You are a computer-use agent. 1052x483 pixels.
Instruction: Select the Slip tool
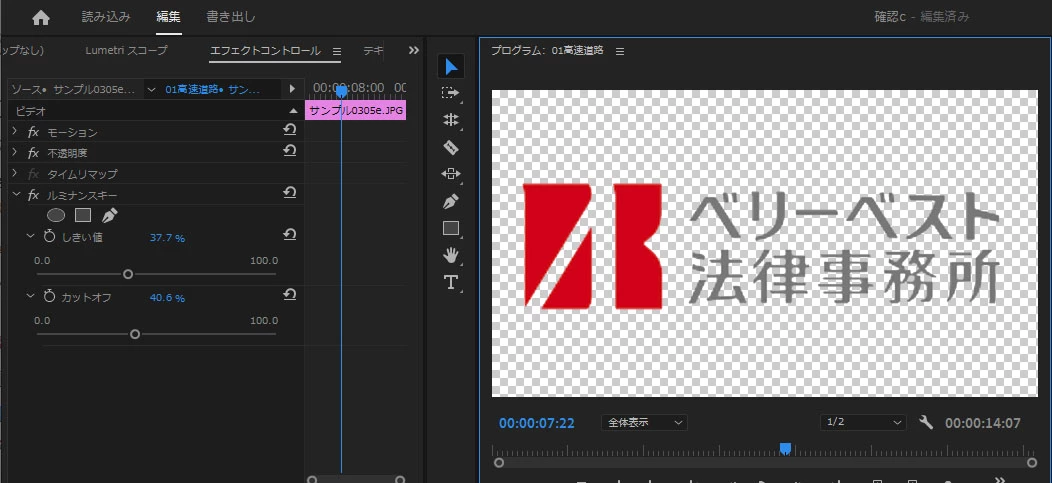450,174
